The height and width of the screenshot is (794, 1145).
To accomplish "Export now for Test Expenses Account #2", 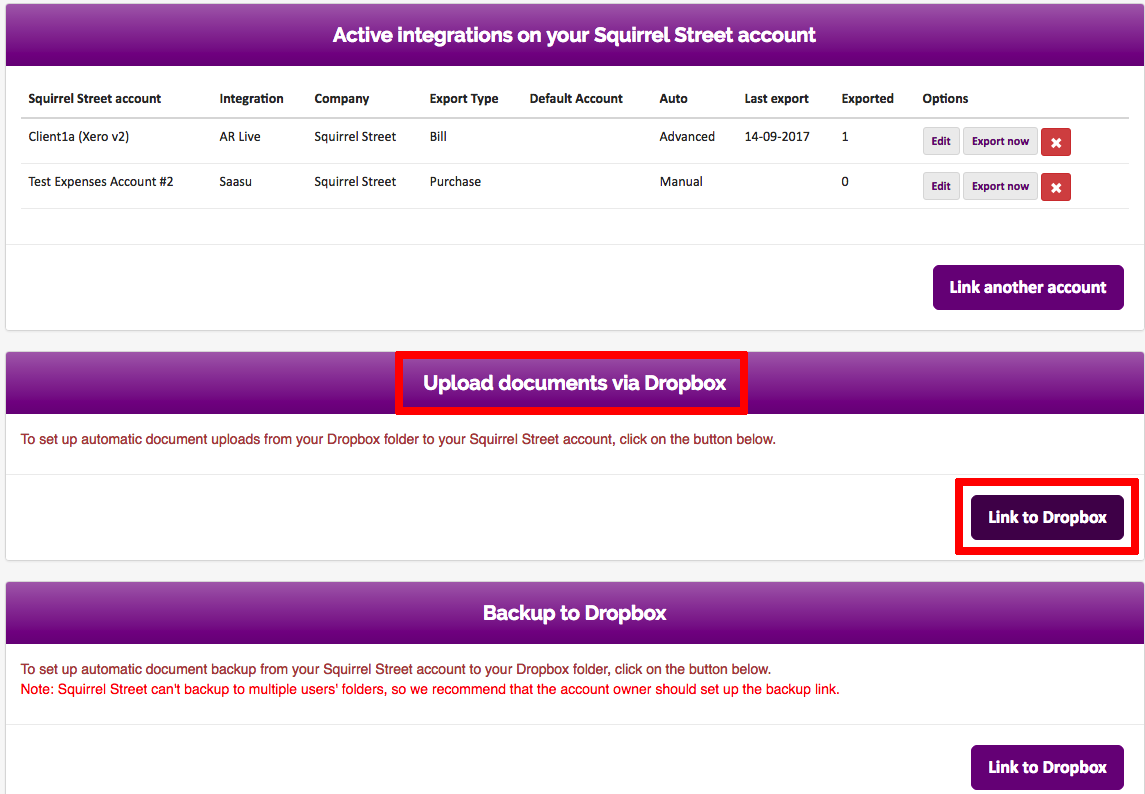I will tap(1000, 187).
